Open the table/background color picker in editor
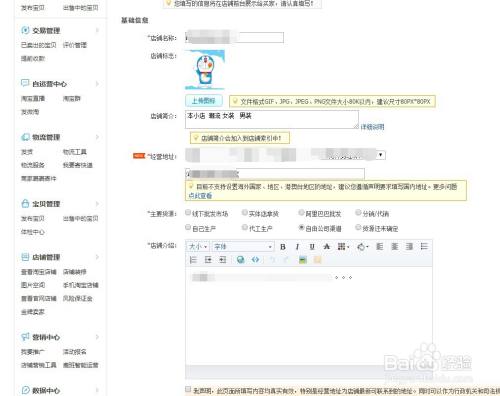500x396 pixels. pos(343,247)
